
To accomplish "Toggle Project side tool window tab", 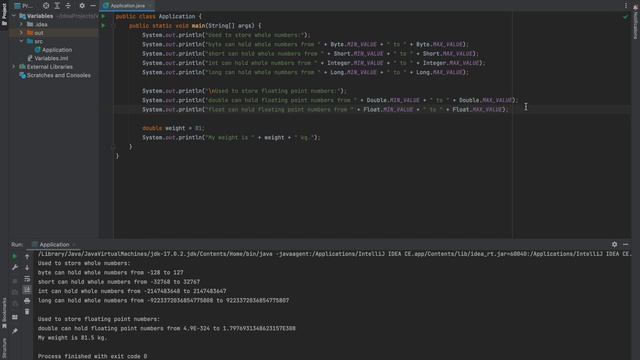I will pos(4,15).
